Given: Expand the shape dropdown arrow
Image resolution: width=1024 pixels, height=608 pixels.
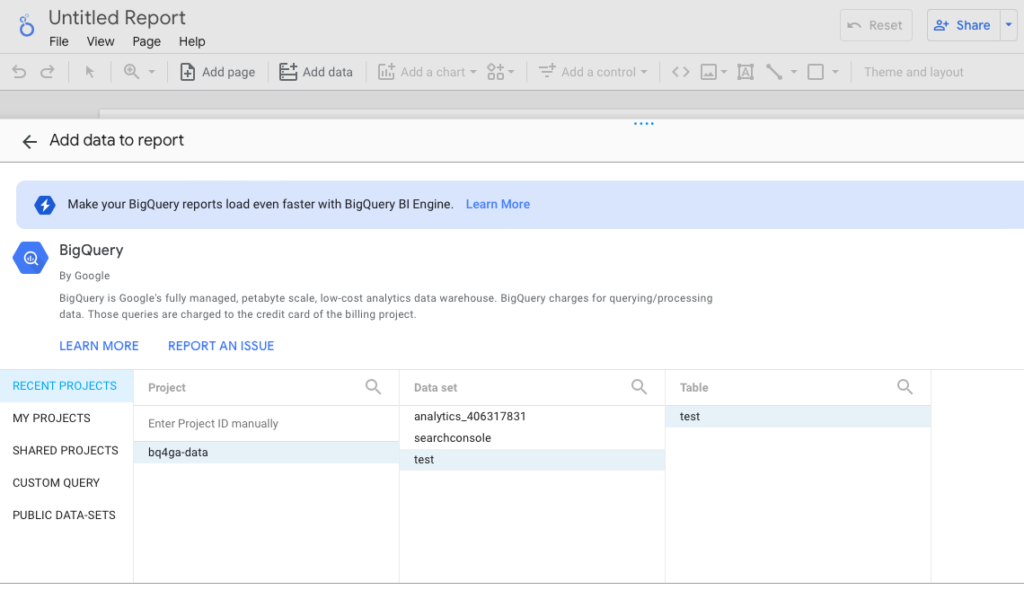Looking at the screenshot, I should [x=835, y=72].
